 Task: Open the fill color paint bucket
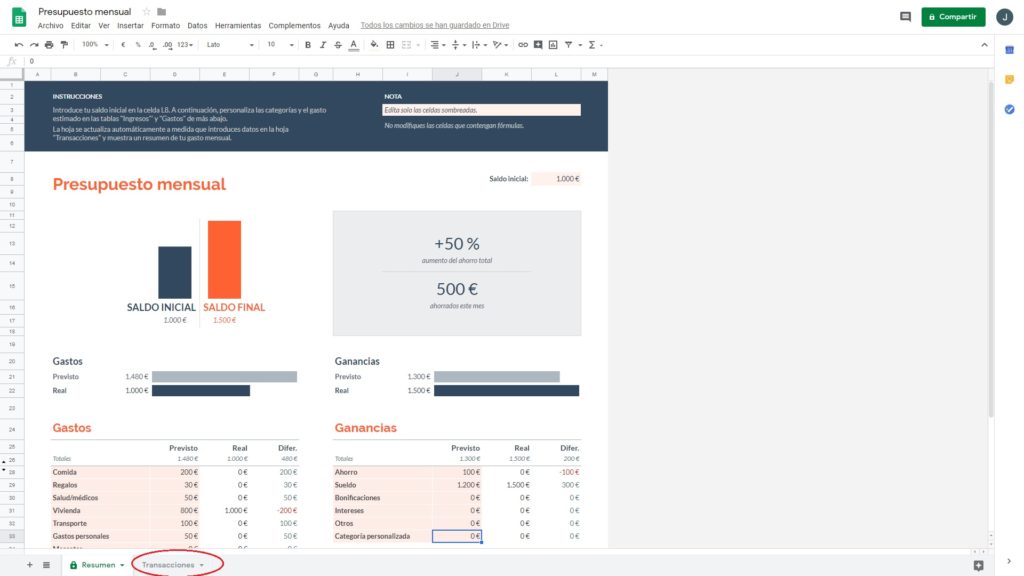(374, 45)
